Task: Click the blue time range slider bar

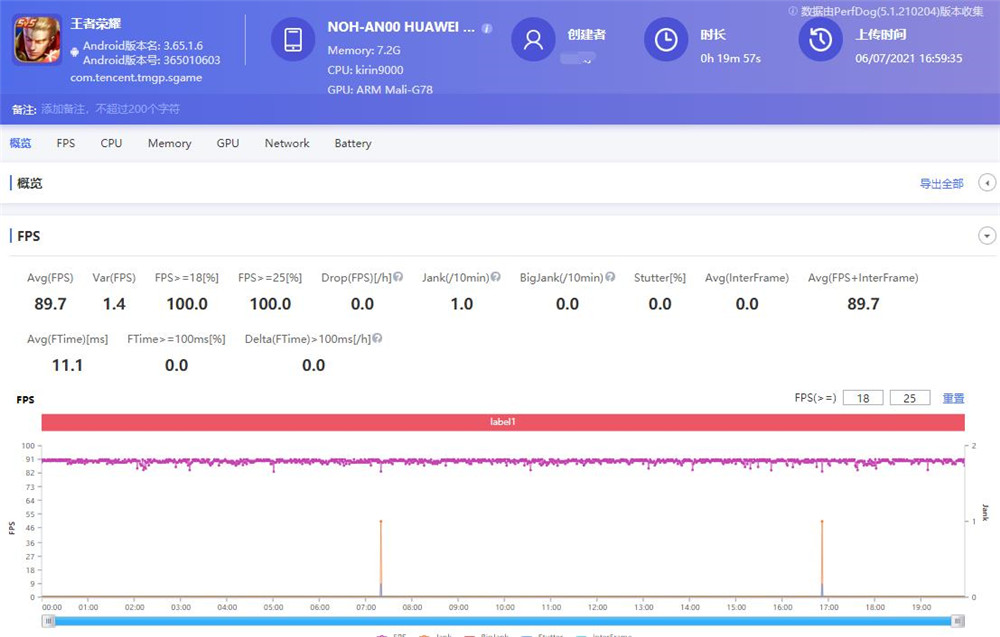Action: coord(503,620)
